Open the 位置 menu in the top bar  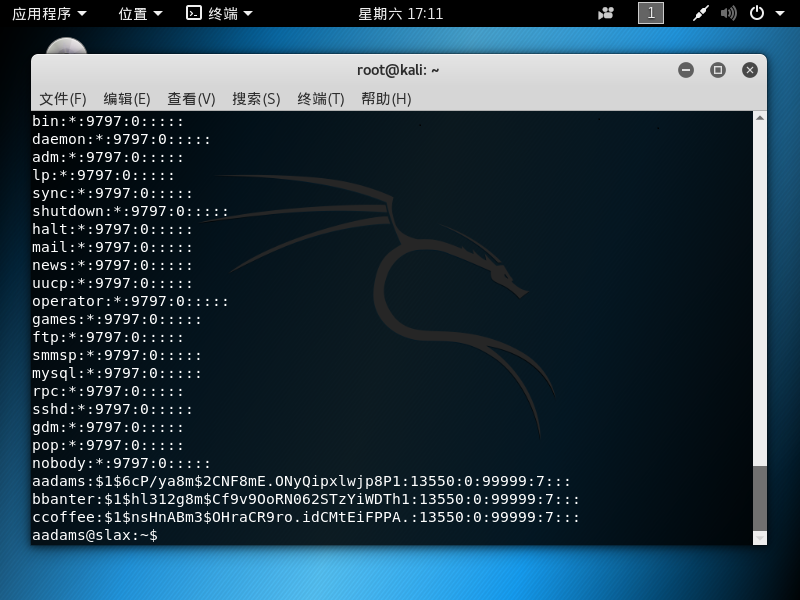(x=140, y=13)
